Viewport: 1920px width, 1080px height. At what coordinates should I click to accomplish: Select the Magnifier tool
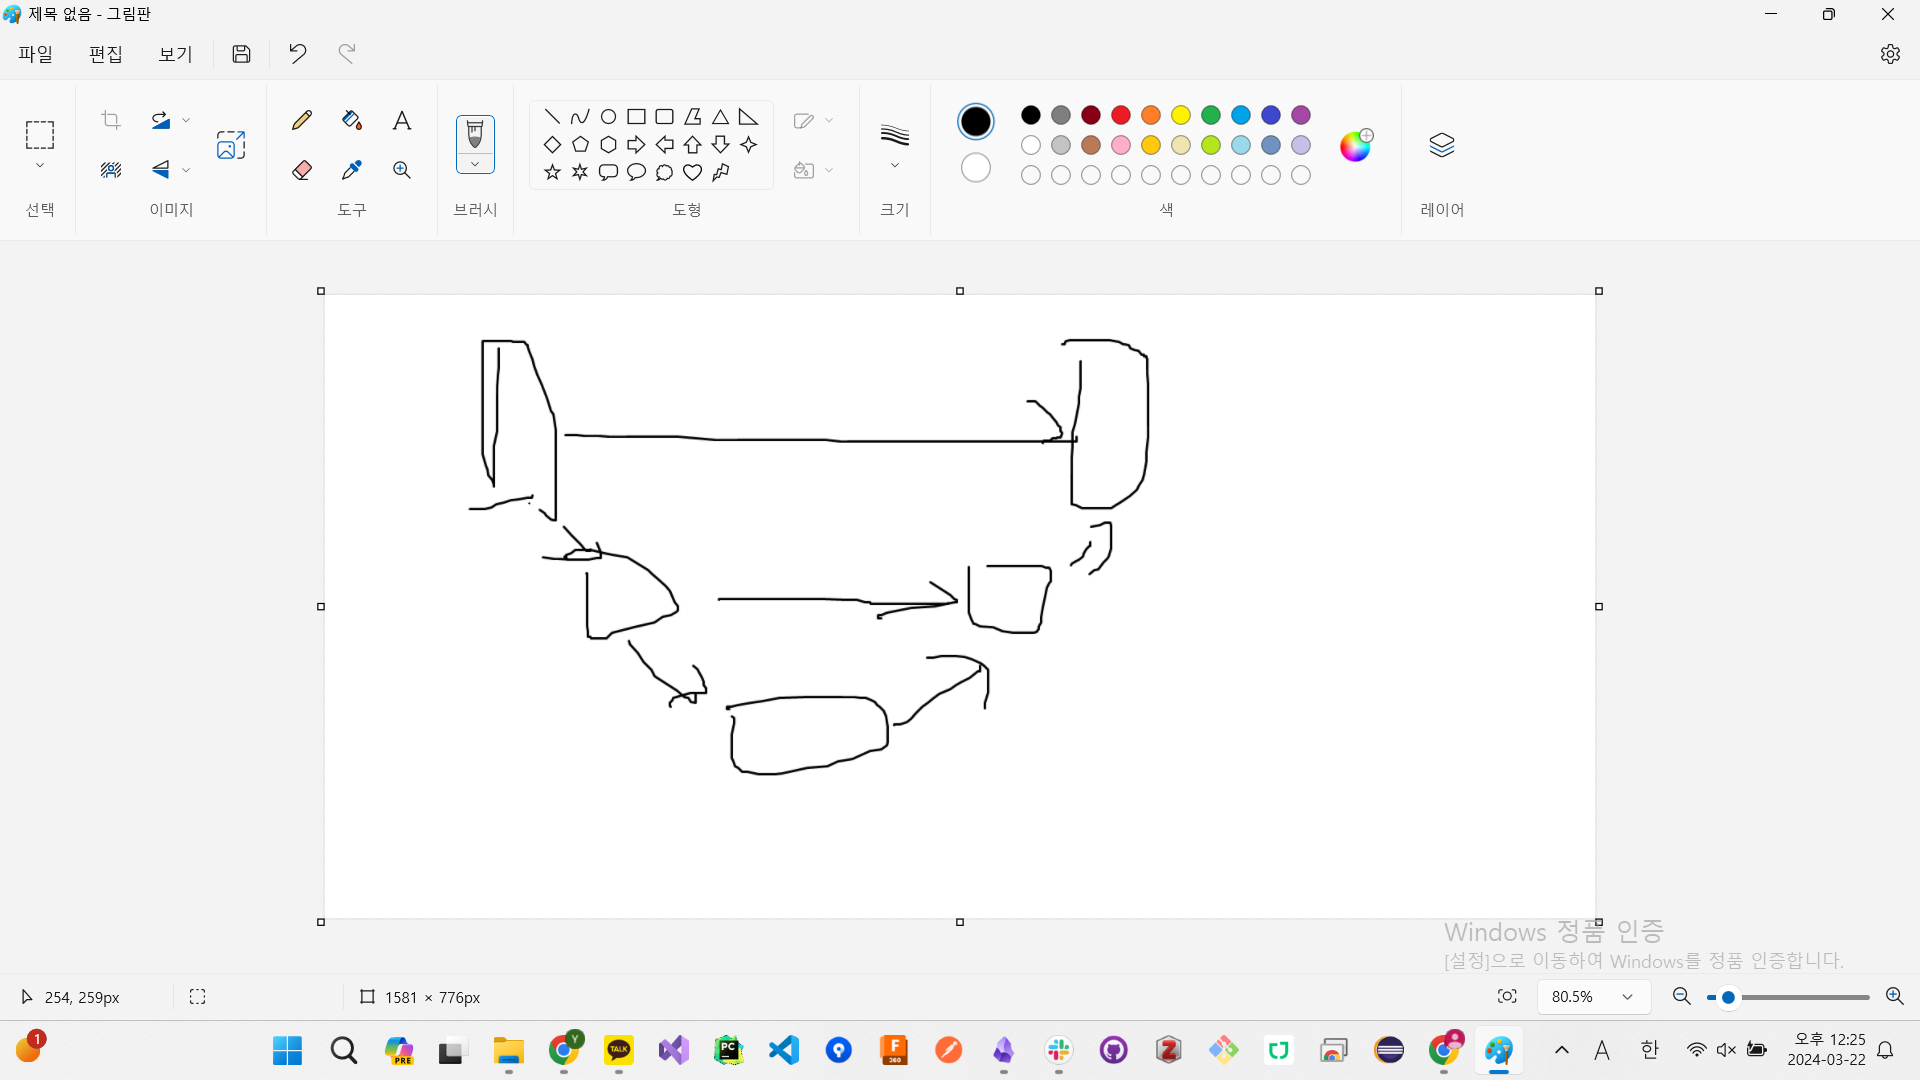[402, 170]
